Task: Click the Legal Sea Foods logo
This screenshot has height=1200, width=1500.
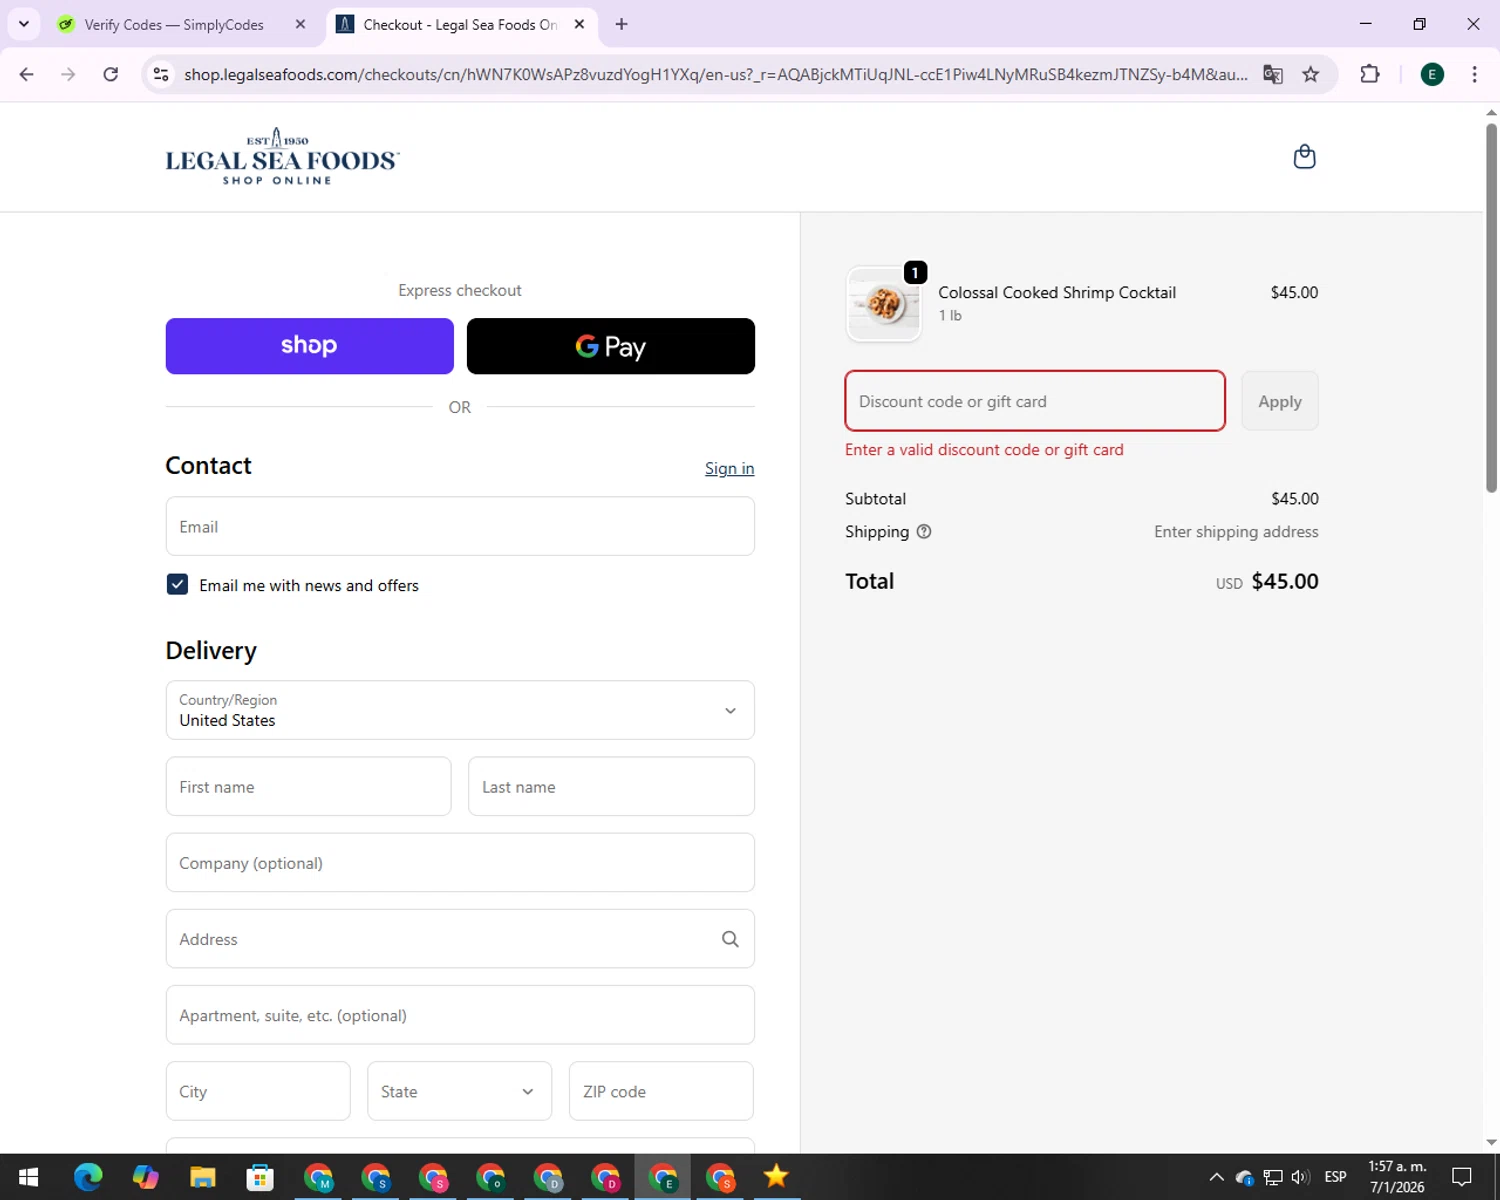Action: click(x=282, y=157)
